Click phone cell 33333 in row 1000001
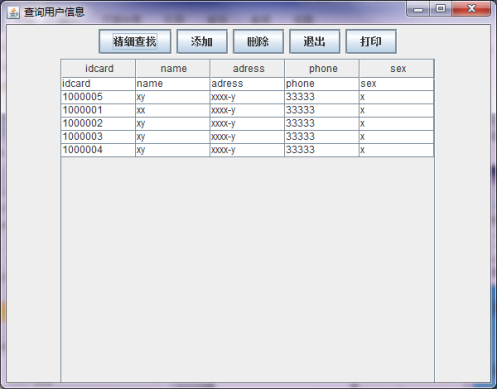This screenshot has height=390, width=497. (x=322, y=110)
